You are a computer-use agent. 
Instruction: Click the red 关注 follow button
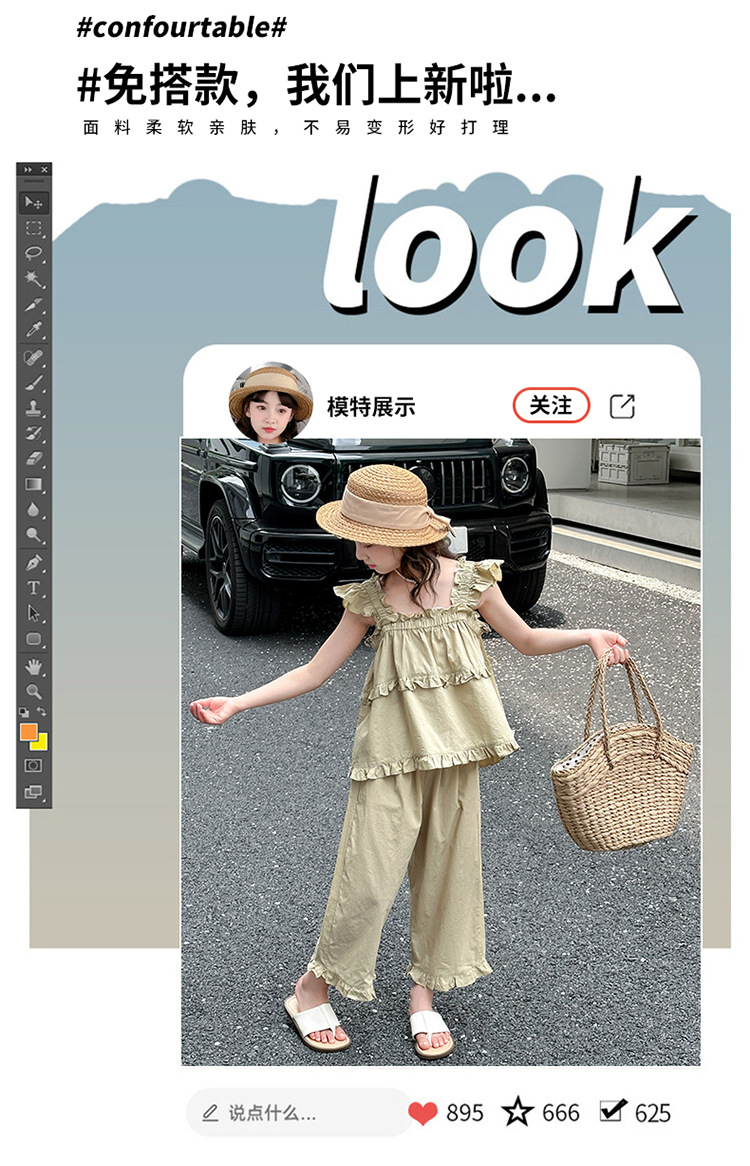pos(551,405)
